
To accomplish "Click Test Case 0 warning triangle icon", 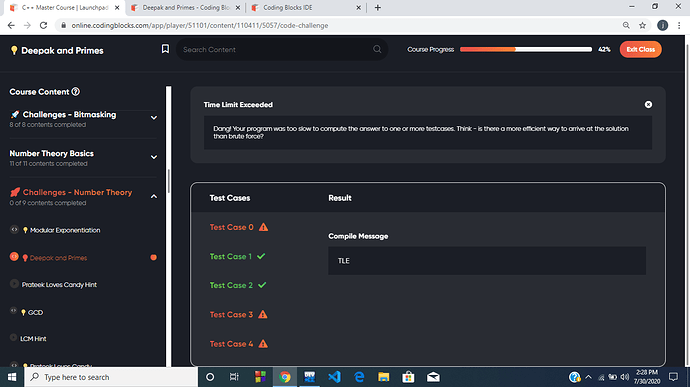I will point(263,227).
